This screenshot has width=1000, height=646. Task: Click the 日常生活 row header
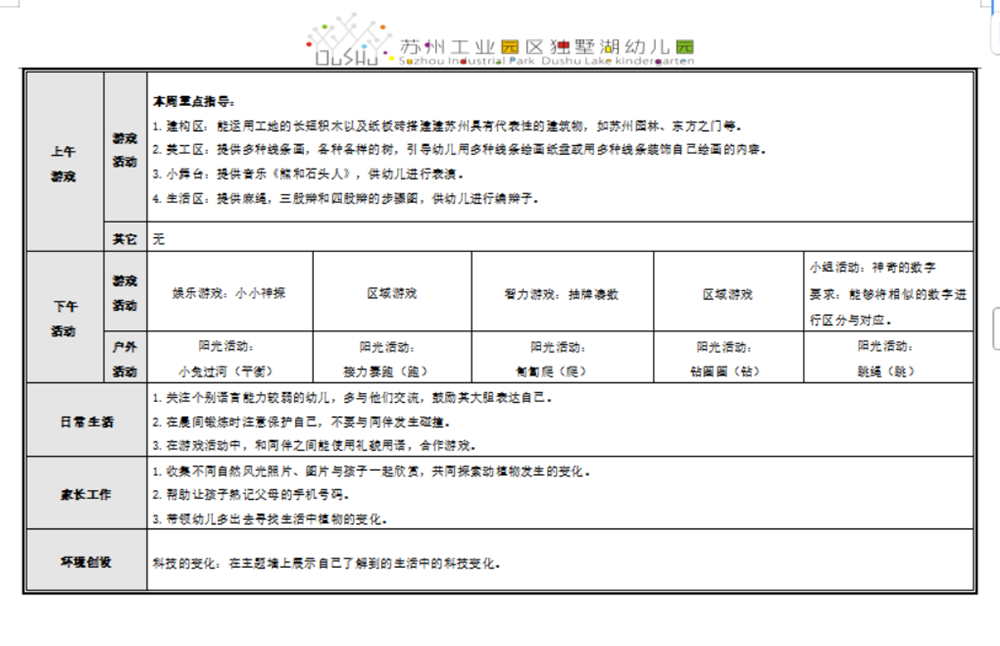click(x=85, y=421)
